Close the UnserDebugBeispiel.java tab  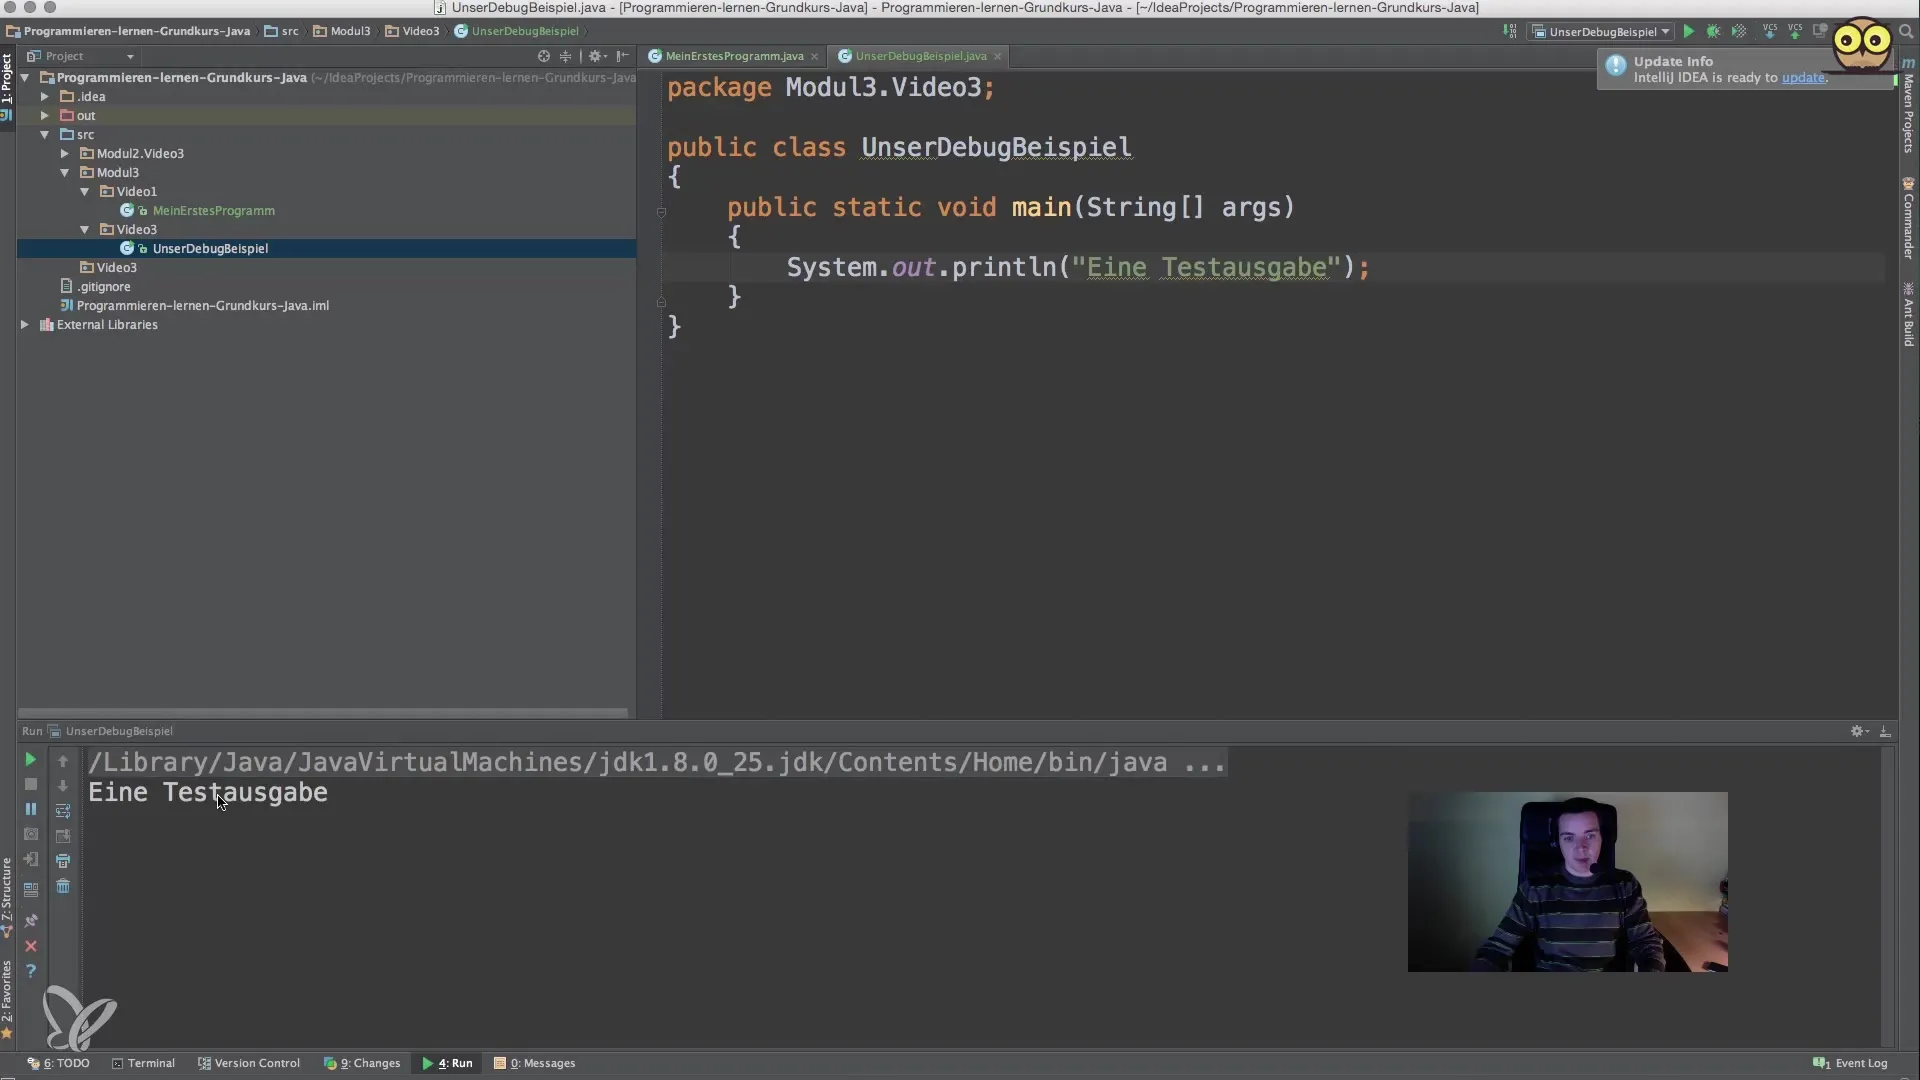pos(997,57)
